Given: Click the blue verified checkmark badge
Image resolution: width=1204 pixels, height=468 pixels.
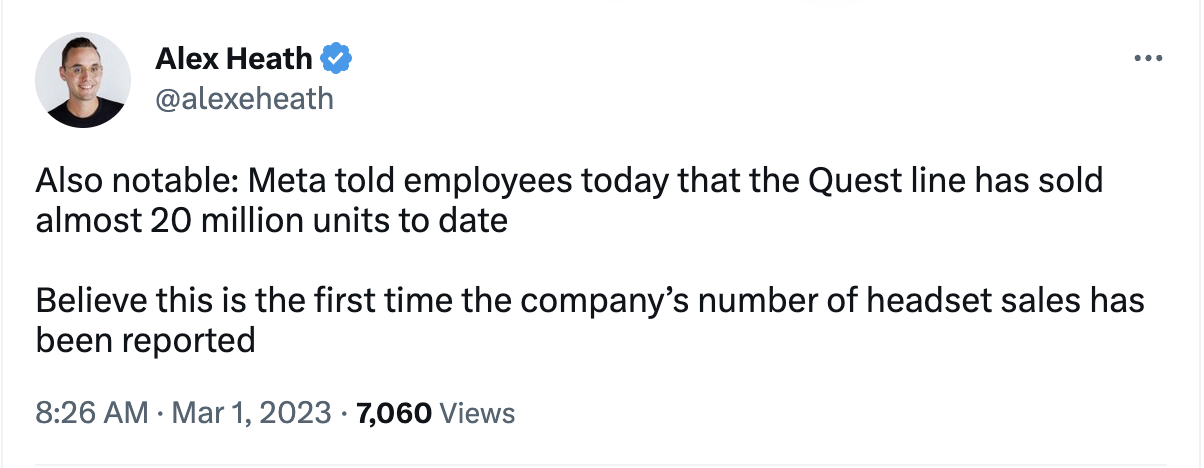Looking at the screenshot, I should coord(336,60).
